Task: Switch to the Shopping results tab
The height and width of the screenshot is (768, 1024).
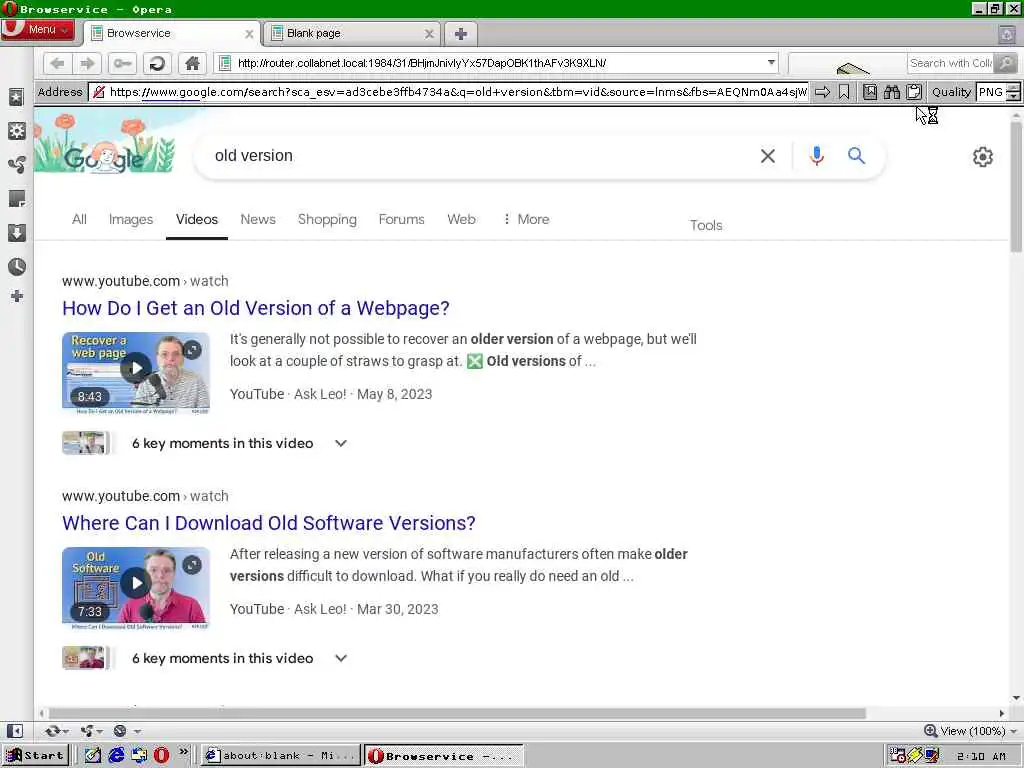Action: coord(327,219)
